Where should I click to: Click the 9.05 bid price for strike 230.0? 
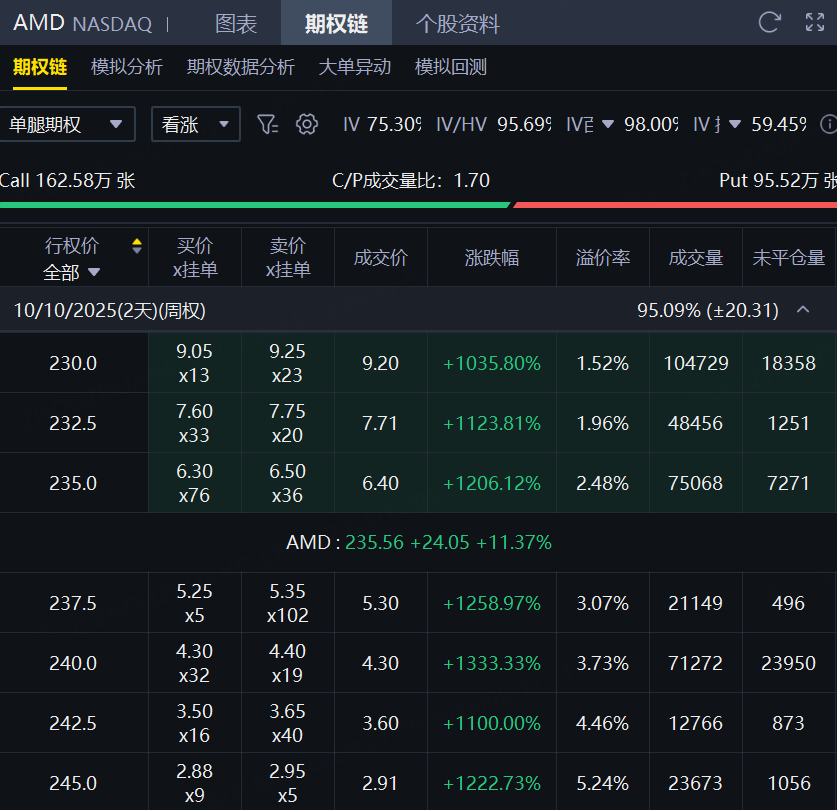click(194, 351)
